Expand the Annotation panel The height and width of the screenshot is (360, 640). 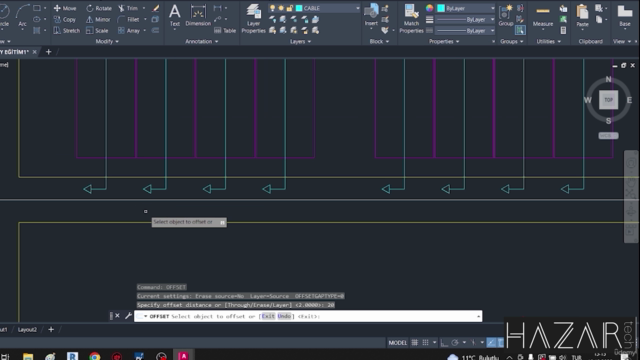pyautogui.click(x=202, y=41)
